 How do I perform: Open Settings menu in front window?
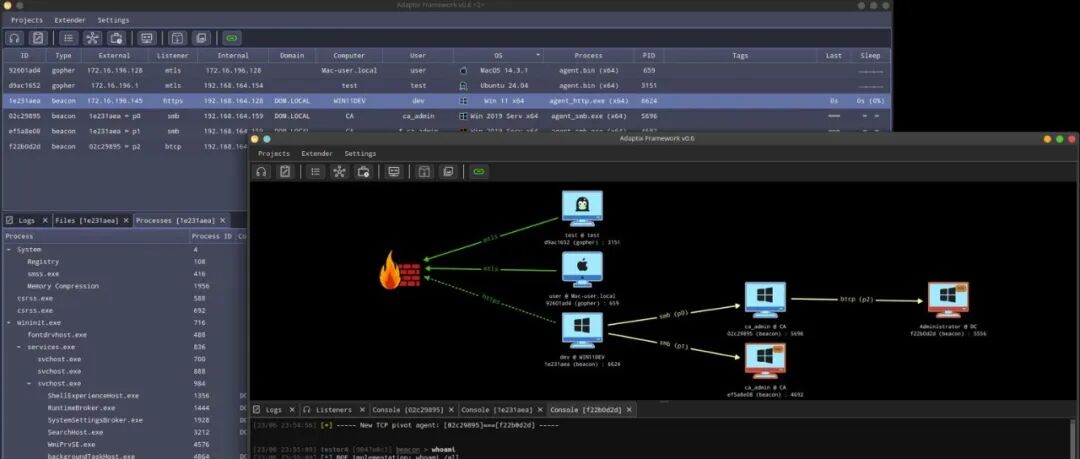[x=360, y=154]
